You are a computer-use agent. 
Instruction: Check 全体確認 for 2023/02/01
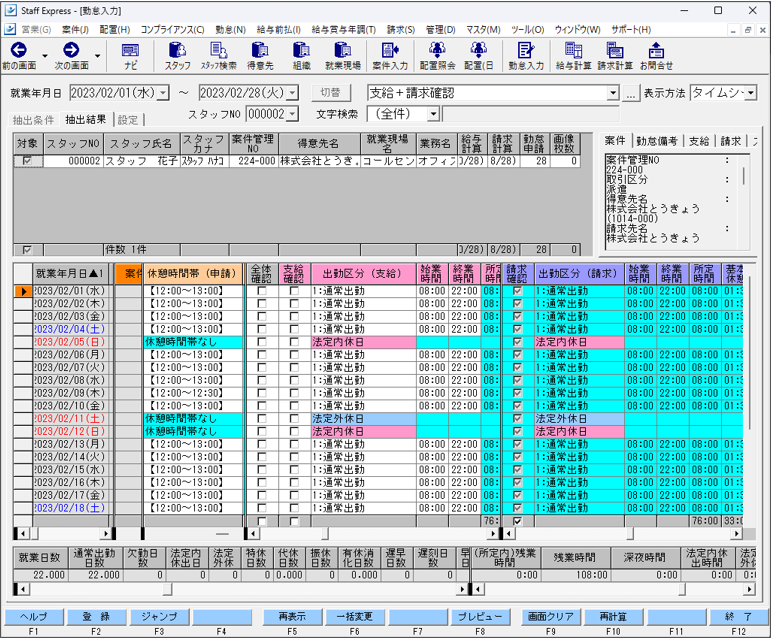click(262, 291)
